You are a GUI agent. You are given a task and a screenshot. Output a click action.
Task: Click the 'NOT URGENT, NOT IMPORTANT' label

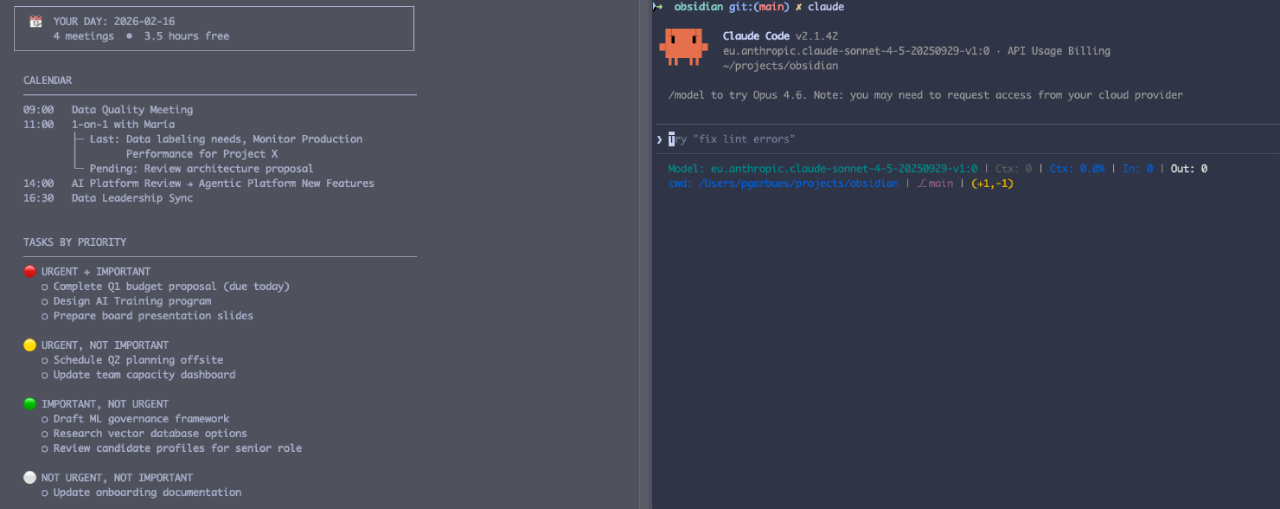click(117, 478)
